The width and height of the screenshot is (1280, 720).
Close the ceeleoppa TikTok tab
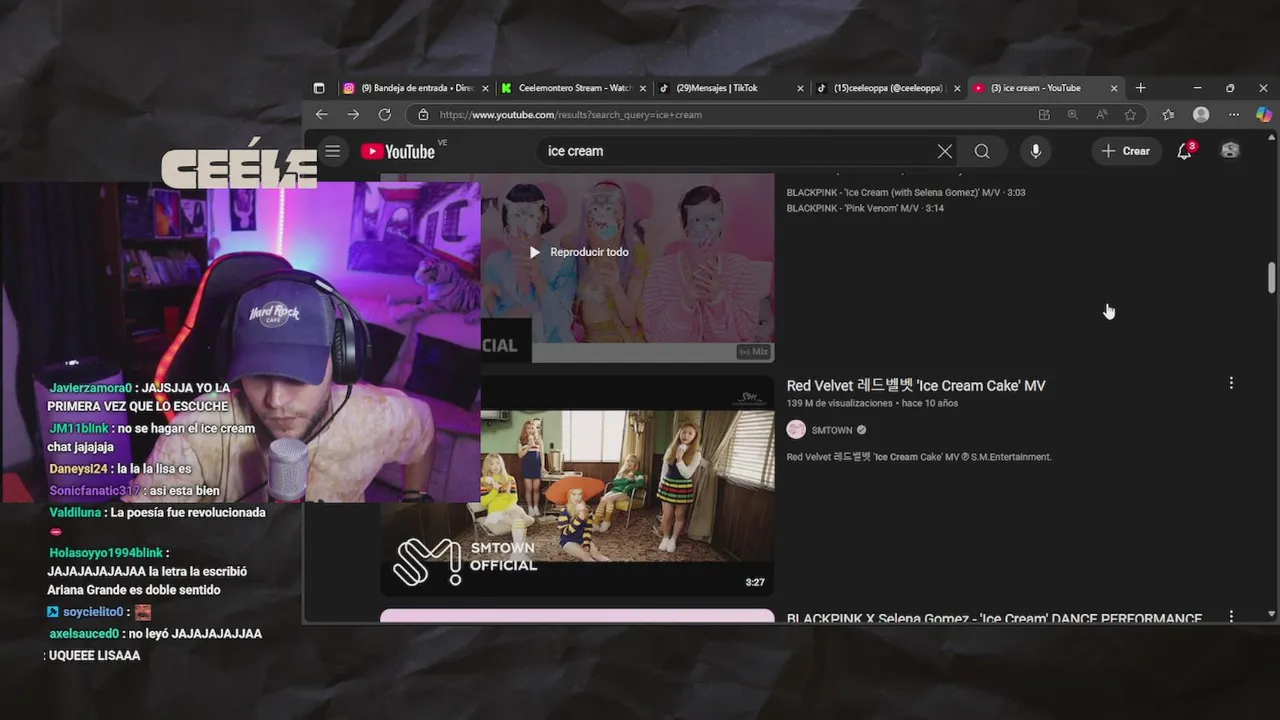957,88
